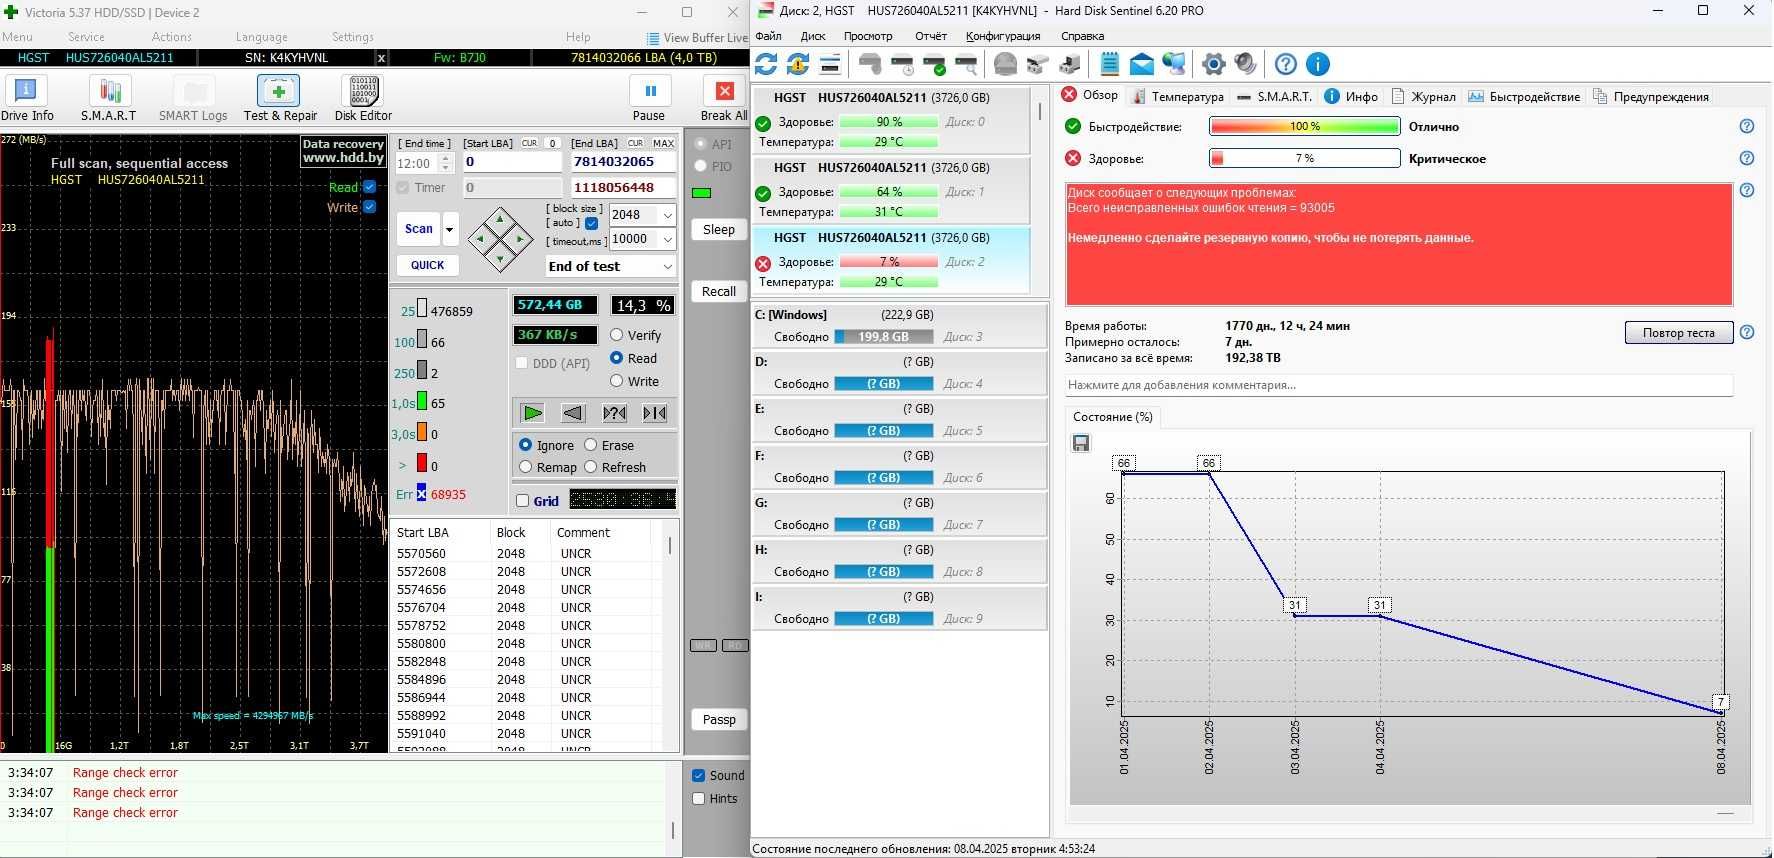The image size is (1774, 858).
Task: Click refresh-with-warning icon in Sentinel toolbar
Action: coord(798,65)
